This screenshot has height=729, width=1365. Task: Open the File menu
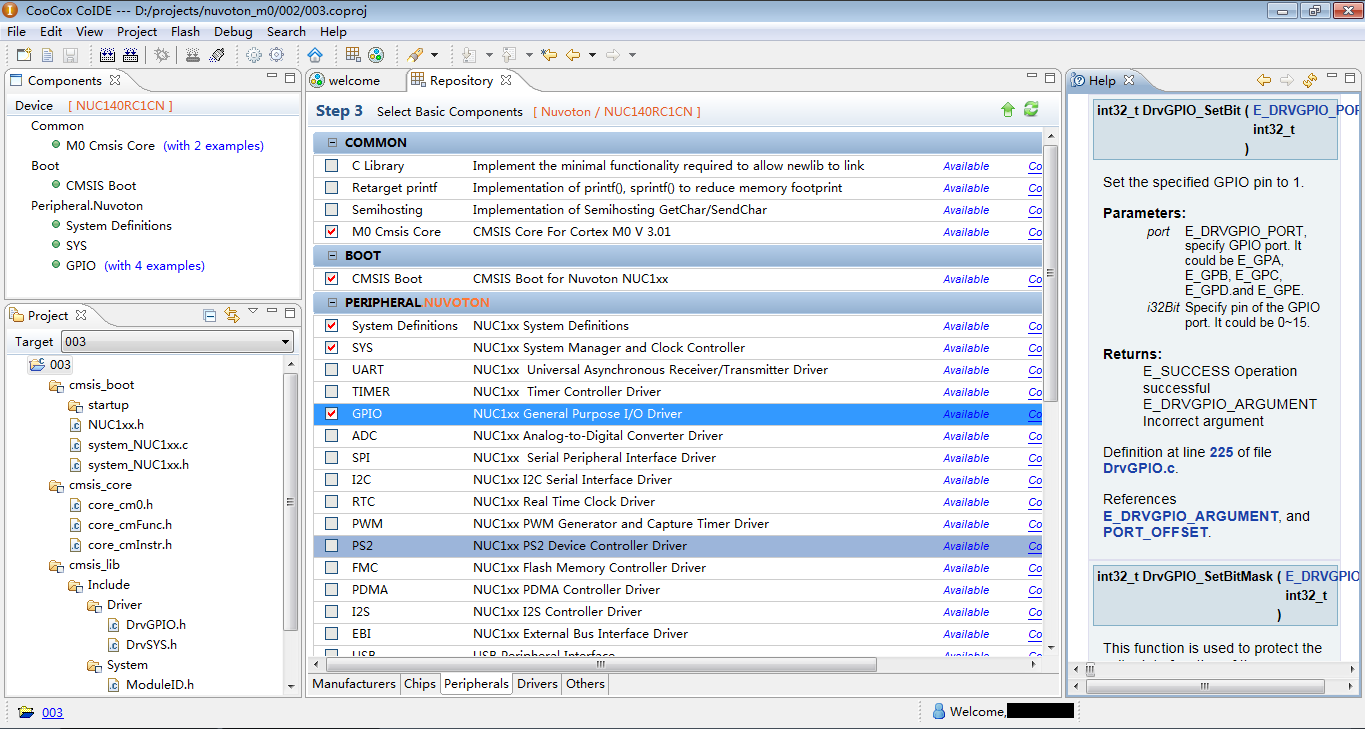point(16,31)
